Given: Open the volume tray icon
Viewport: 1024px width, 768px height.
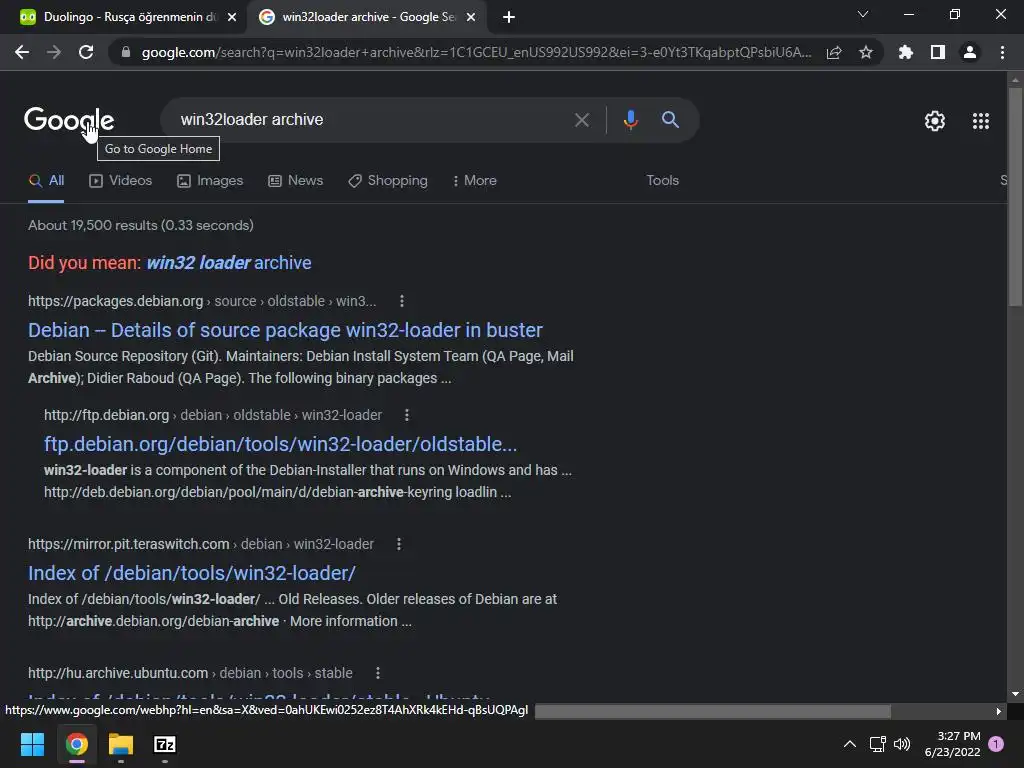Looking at the screenshot, I should point(902,744).
